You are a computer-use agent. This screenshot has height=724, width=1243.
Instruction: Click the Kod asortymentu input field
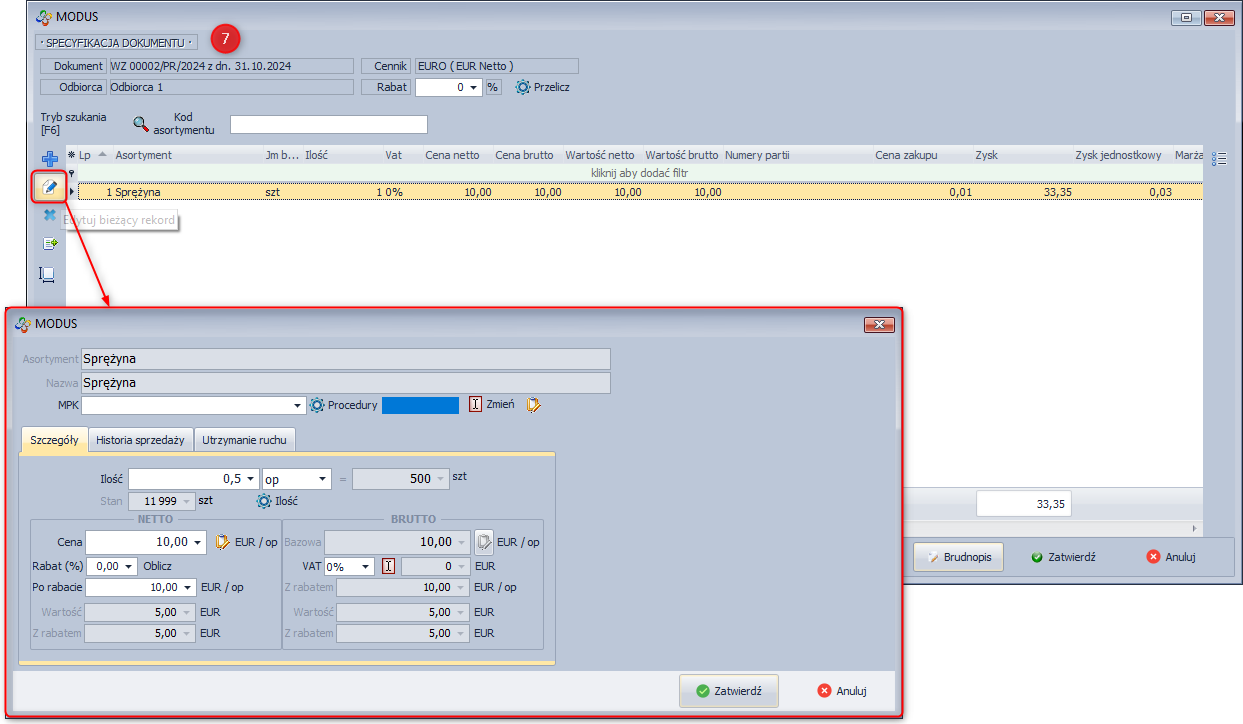coord(328,124)
